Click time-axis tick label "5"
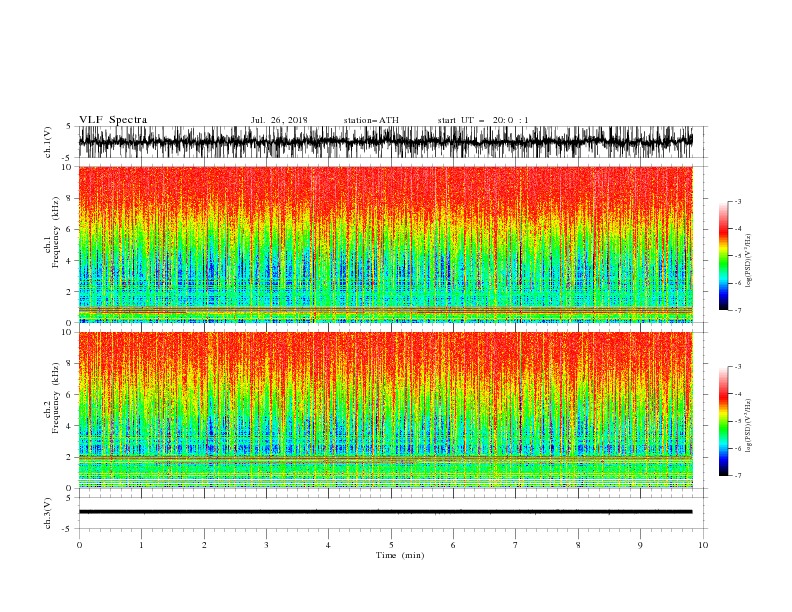Image resolution: width=792 pixels, height=612 pixels. [391, 545]
